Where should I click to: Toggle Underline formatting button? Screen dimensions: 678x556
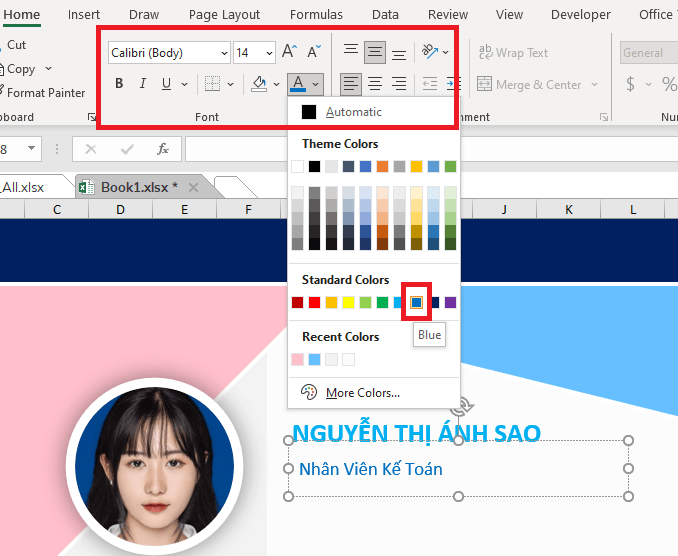(166, 84)
